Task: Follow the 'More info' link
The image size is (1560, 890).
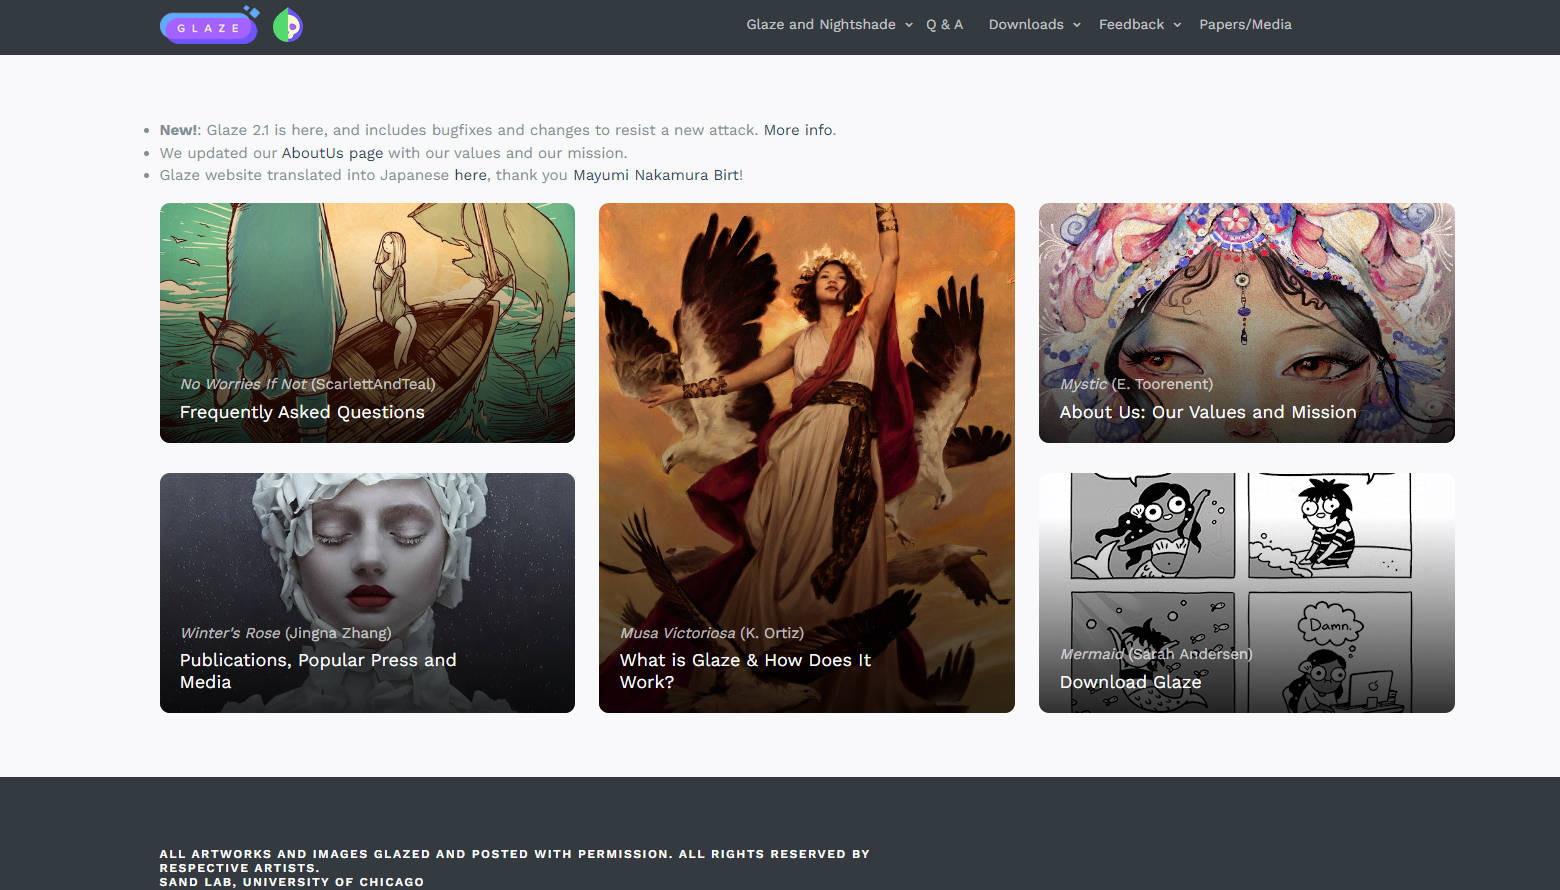Action: point(798,130)
